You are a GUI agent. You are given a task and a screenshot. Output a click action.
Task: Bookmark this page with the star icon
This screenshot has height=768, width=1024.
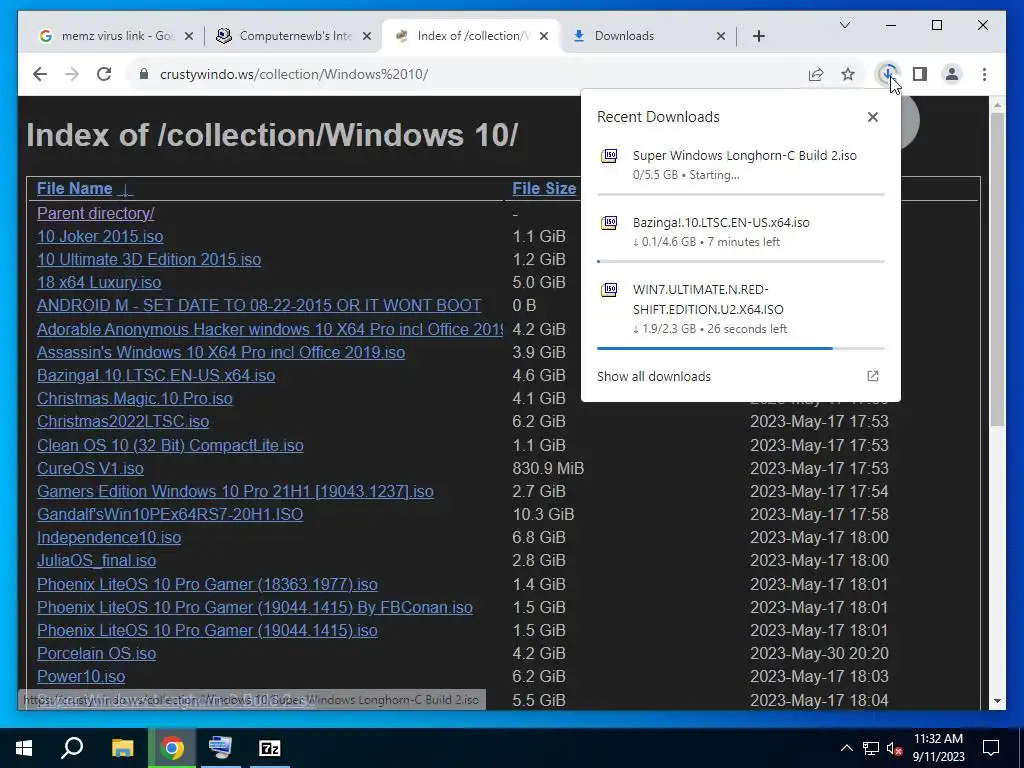pos(848,74)
